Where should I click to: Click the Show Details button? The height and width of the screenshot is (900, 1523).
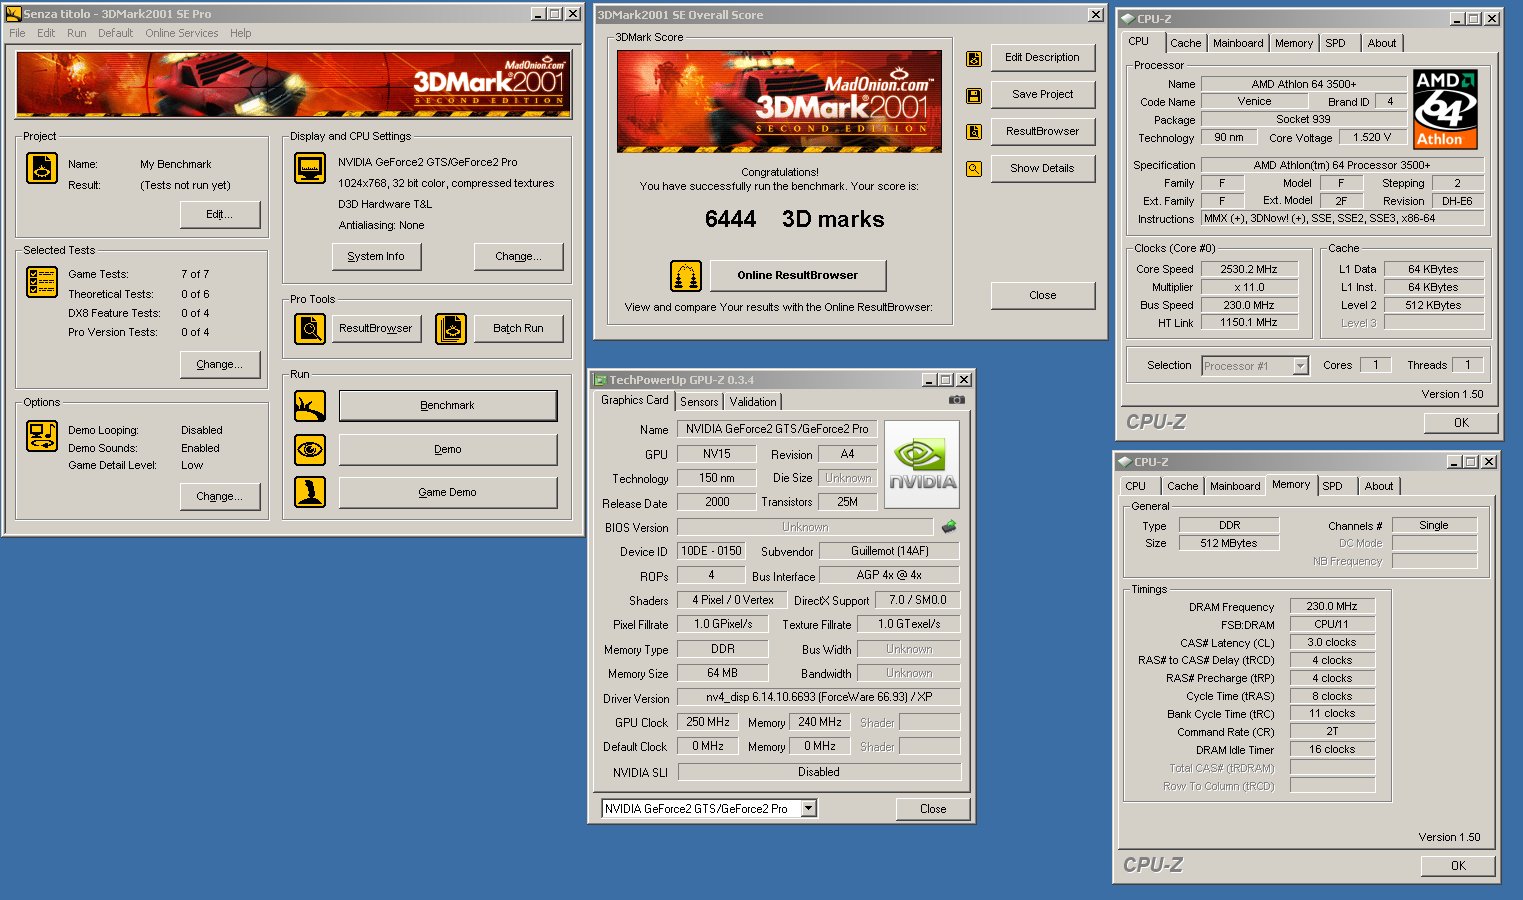(1042, 168)
